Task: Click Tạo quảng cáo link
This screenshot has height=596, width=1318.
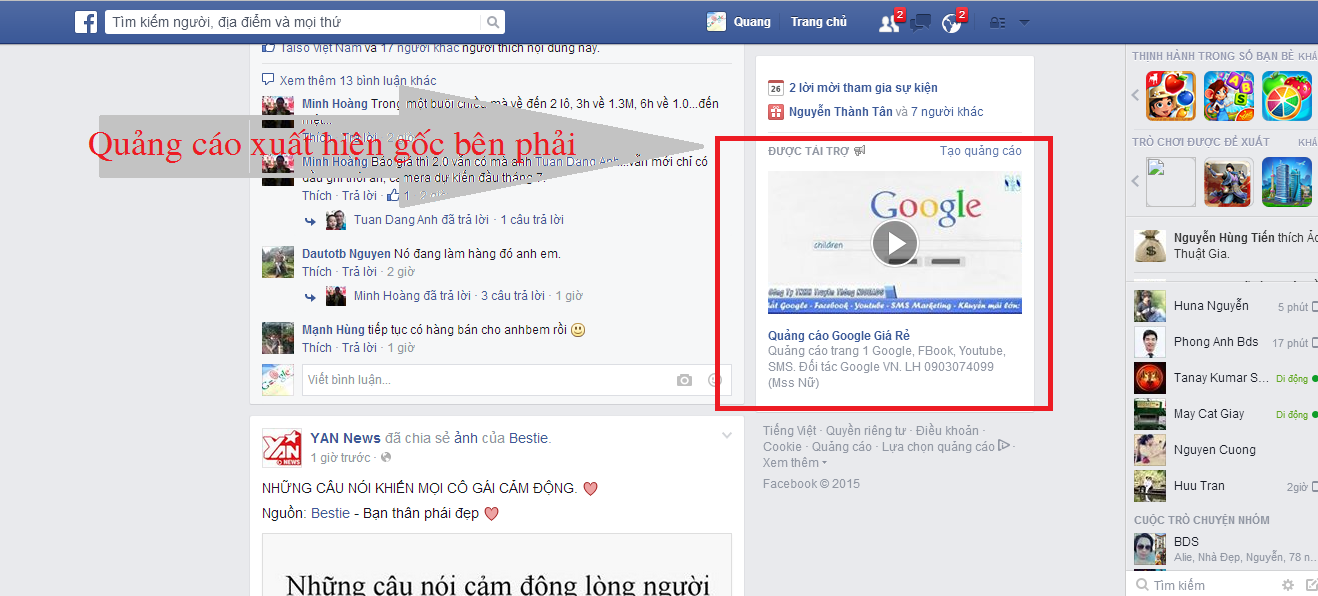Action: 981,151
